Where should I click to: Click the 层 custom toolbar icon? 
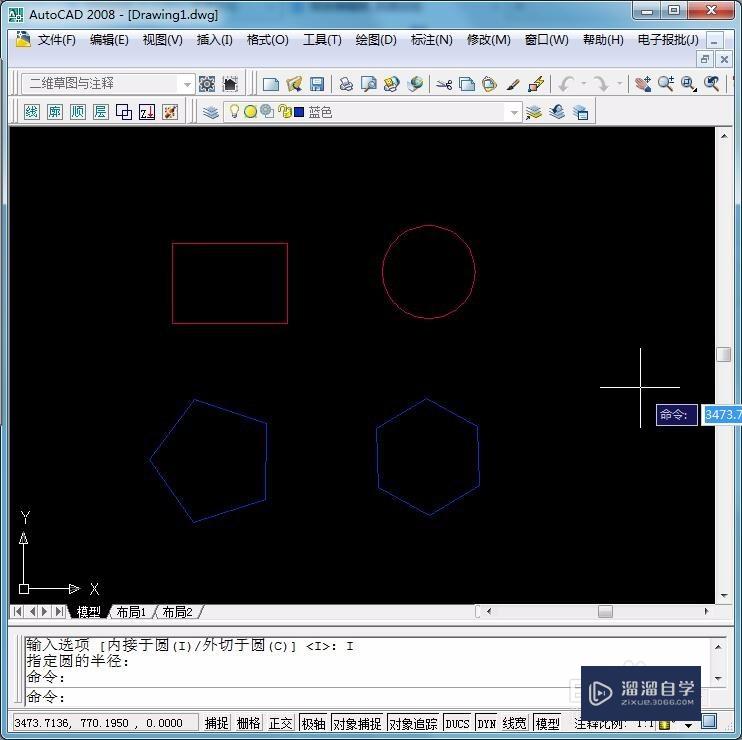pyautogui.click(x=101, y=112)
